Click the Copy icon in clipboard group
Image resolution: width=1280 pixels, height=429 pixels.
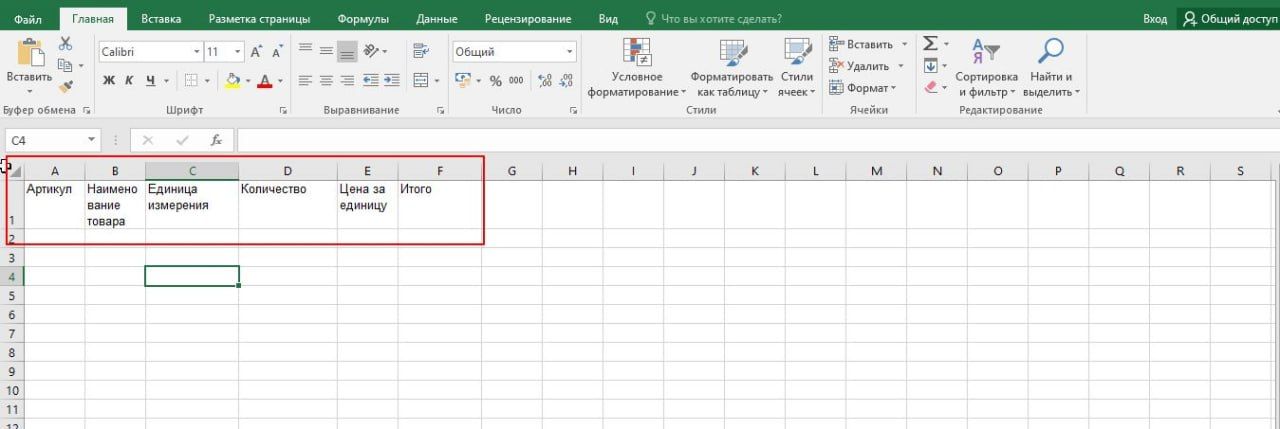pyautogui.click(x=65, y=65)
